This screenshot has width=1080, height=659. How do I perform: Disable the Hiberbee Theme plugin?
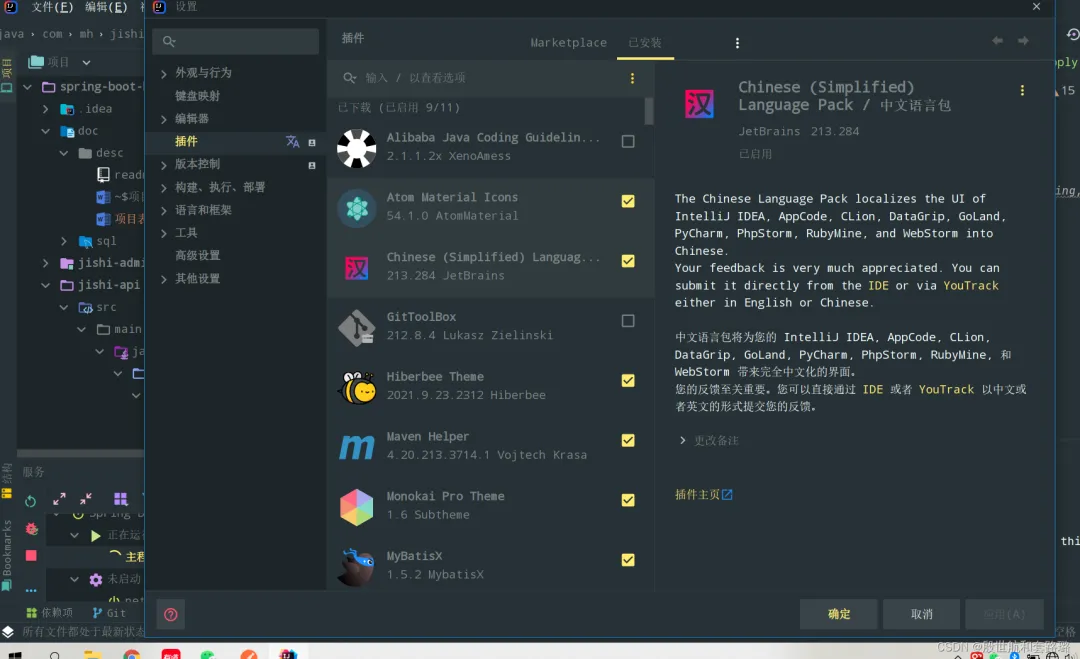[627, 381]
